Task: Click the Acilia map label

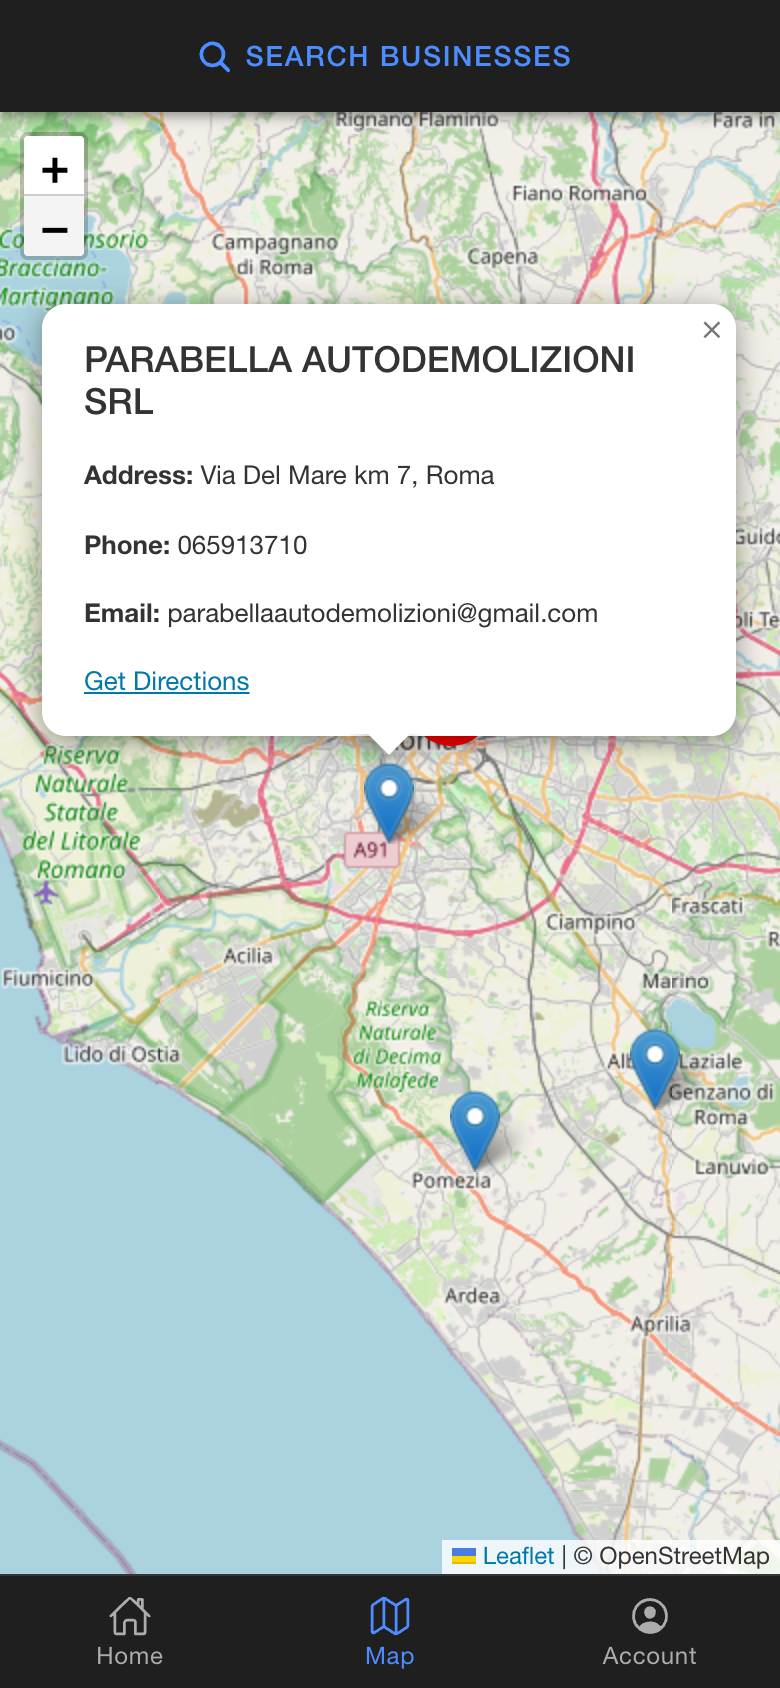Action: [248, 955]
